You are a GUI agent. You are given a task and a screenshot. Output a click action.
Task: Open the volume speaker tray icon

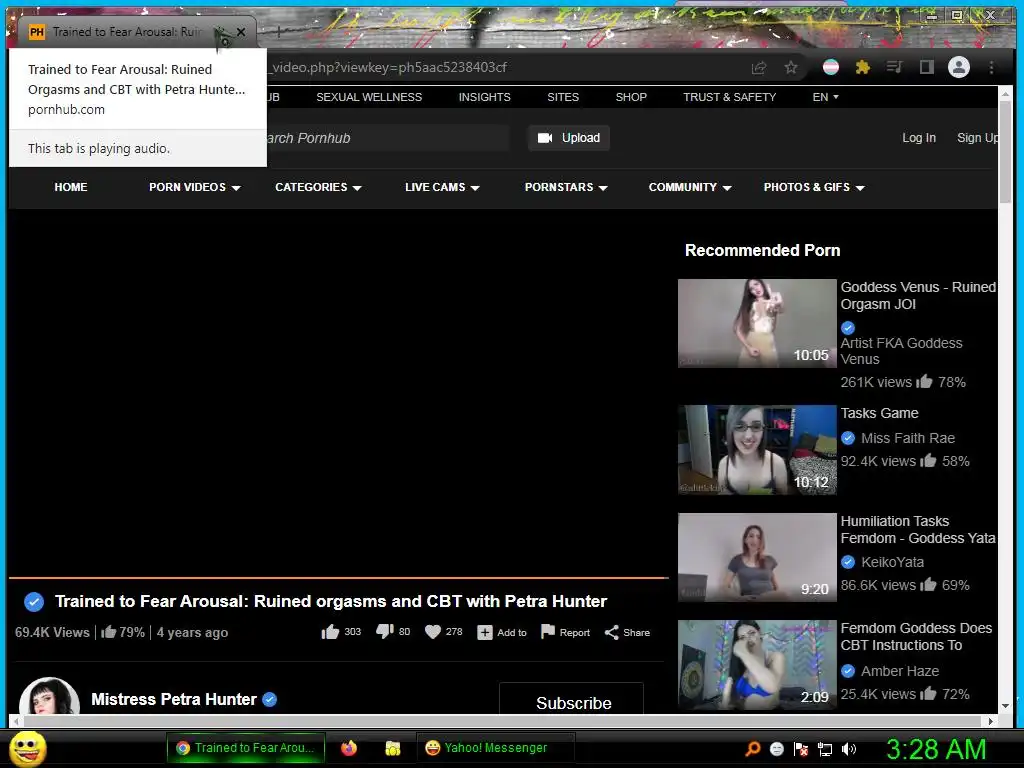(849, 749)
